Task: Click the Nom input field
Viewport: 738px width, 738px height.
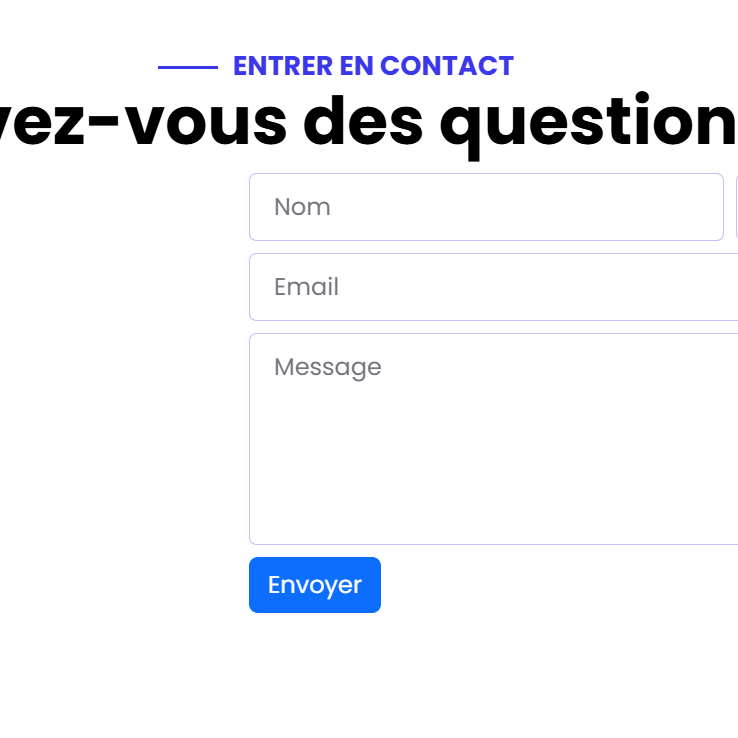Action: (x=485, y=207)
